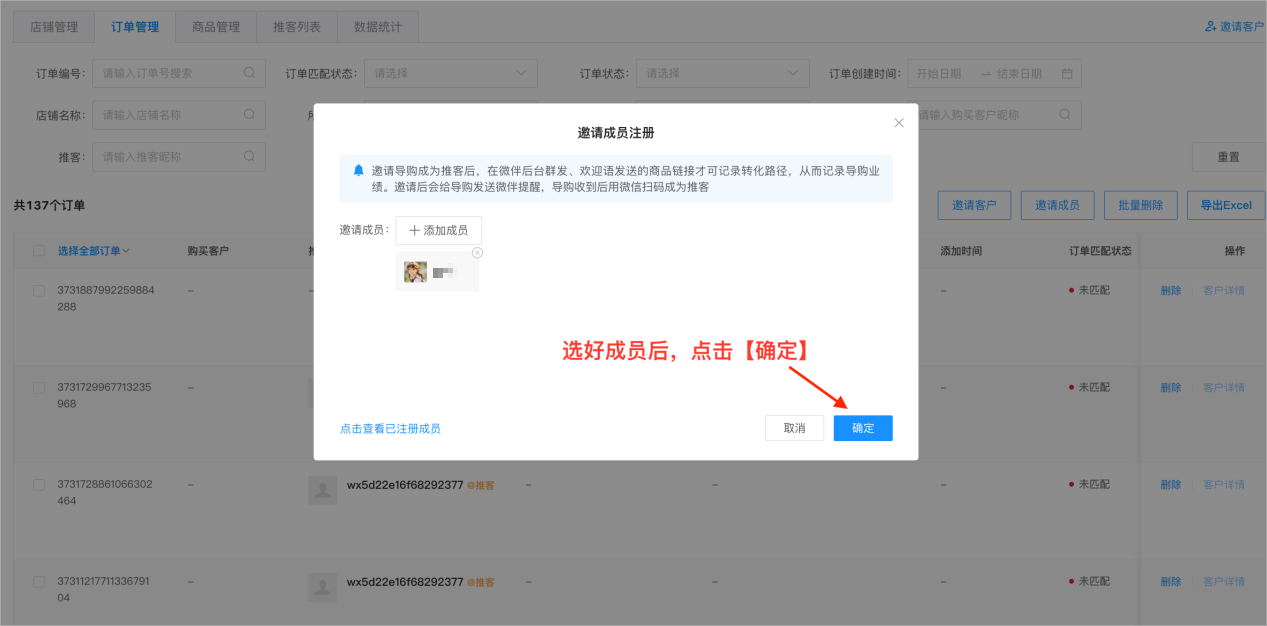Check the checkbox for order 3731728861066302464
This screenshot has height=626, width=1267.
[x=38, y=484]
